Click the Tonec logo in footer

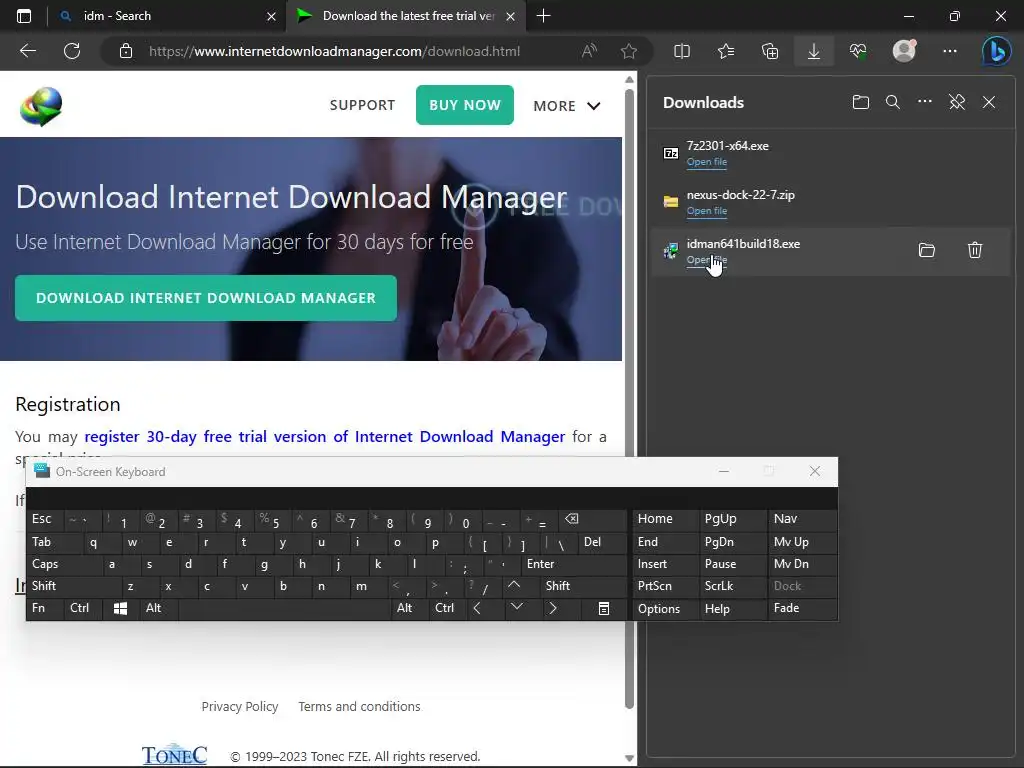[174, 755]
